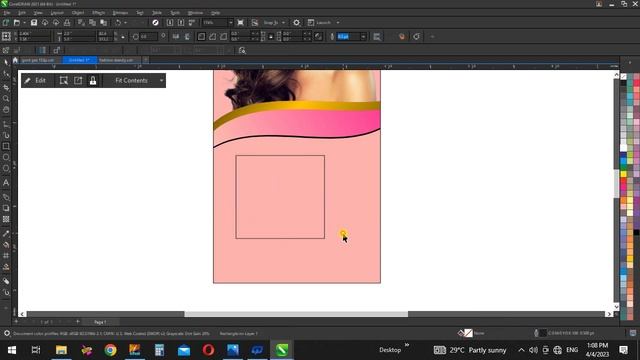Click the Windows Start button
The image size is (640, 360).
click(12, 350)
